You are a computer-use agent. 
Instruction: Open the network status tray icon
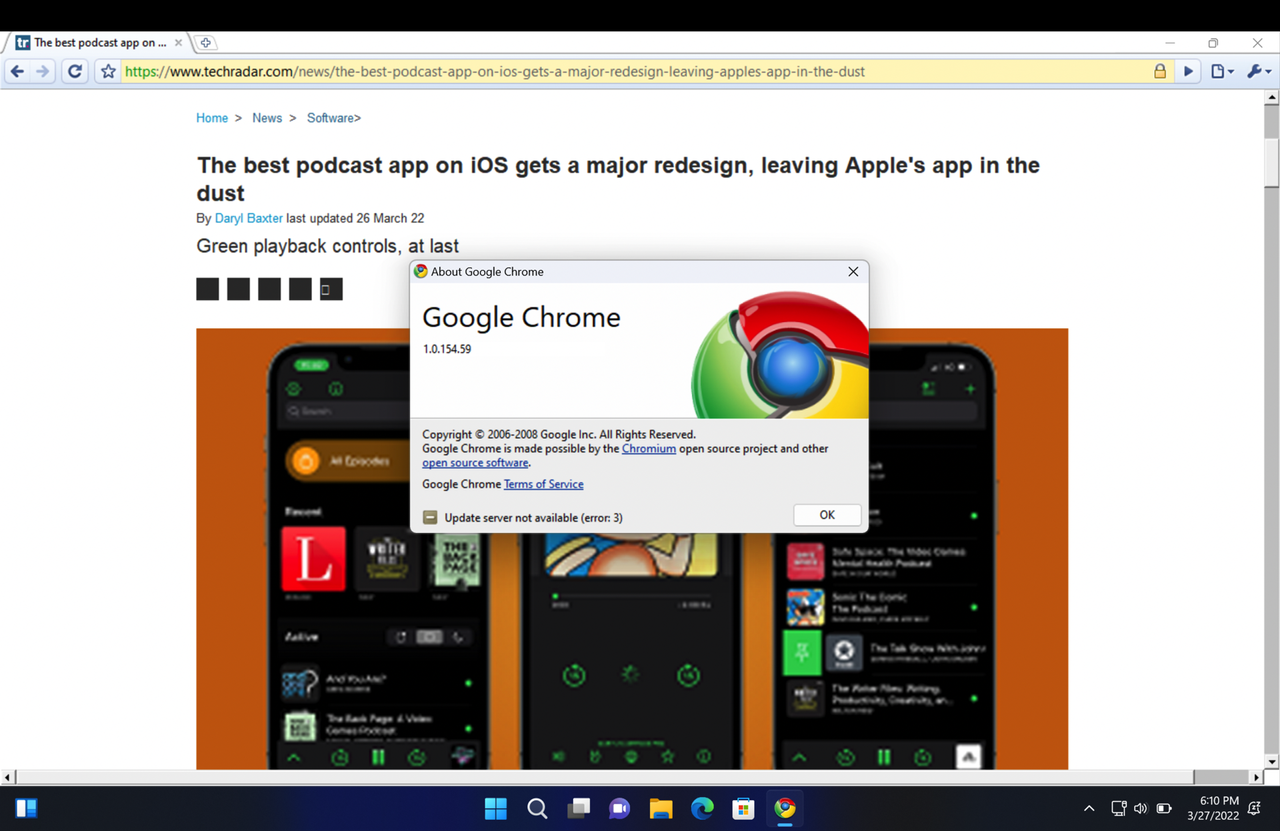pos(1119,808)
